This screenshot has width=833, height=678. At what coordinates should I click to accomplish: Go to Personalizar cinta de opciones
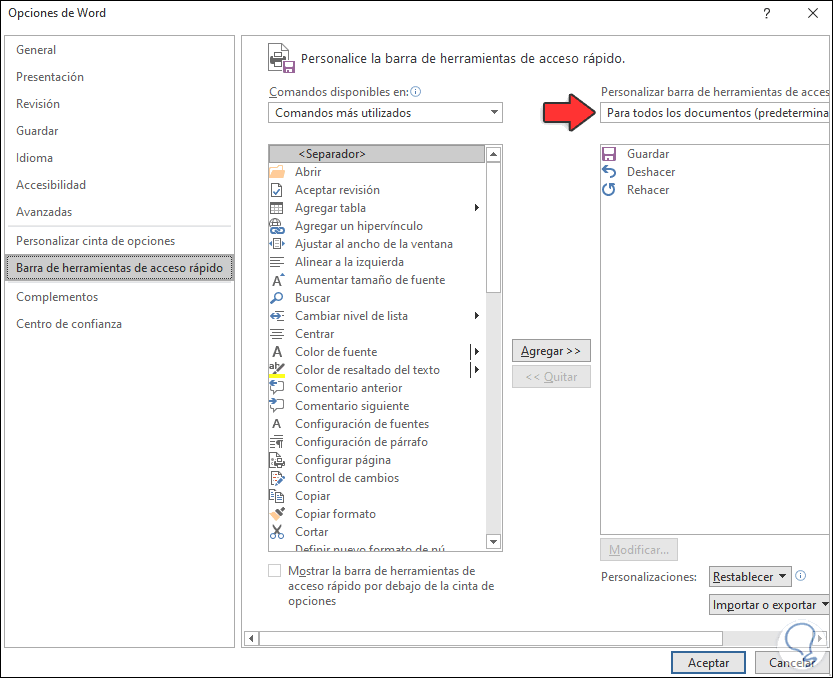pos(96,241)
